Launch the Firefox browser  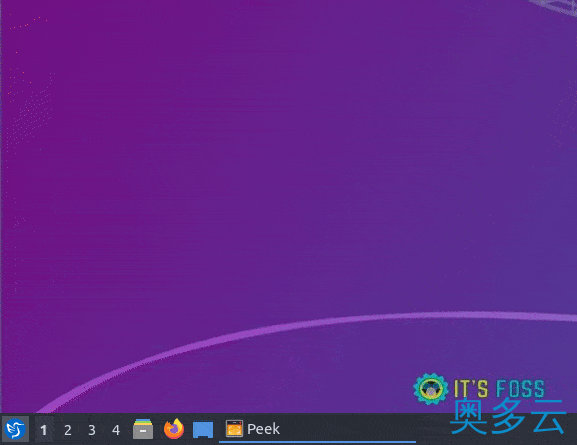click(174, 429)
